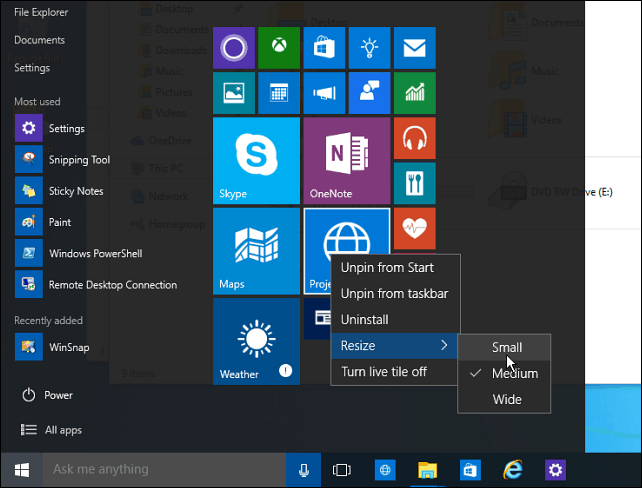This screenshot has height=488, width=642.
Task: Launch the Skype tile
Action: pos(256,160)
